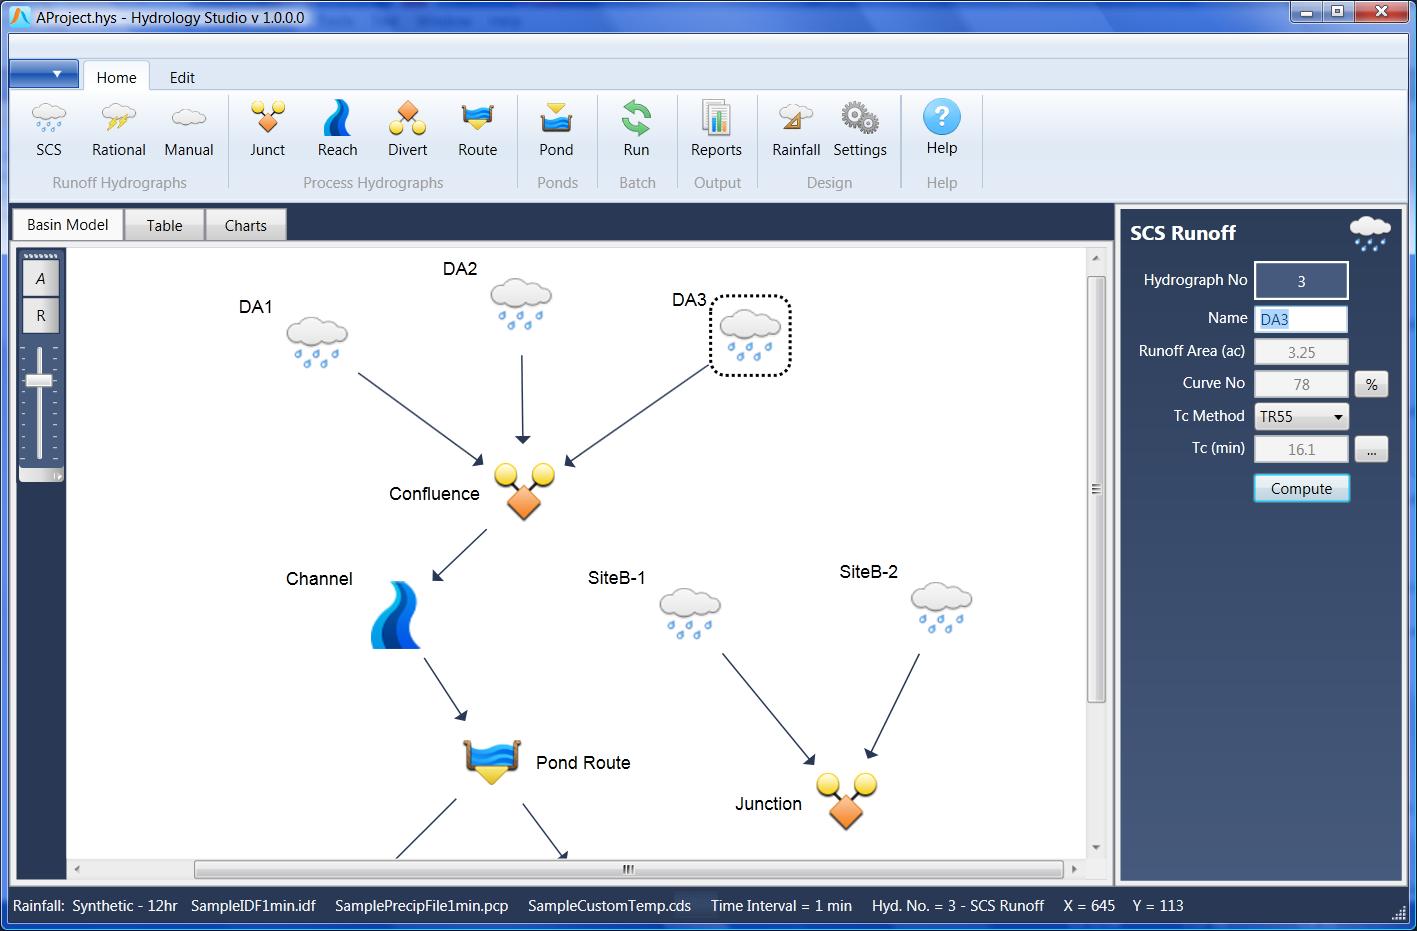Adjust the zoom slider on left panel
This screenshot has height=931, width=1417.
(x=40, y=380)
